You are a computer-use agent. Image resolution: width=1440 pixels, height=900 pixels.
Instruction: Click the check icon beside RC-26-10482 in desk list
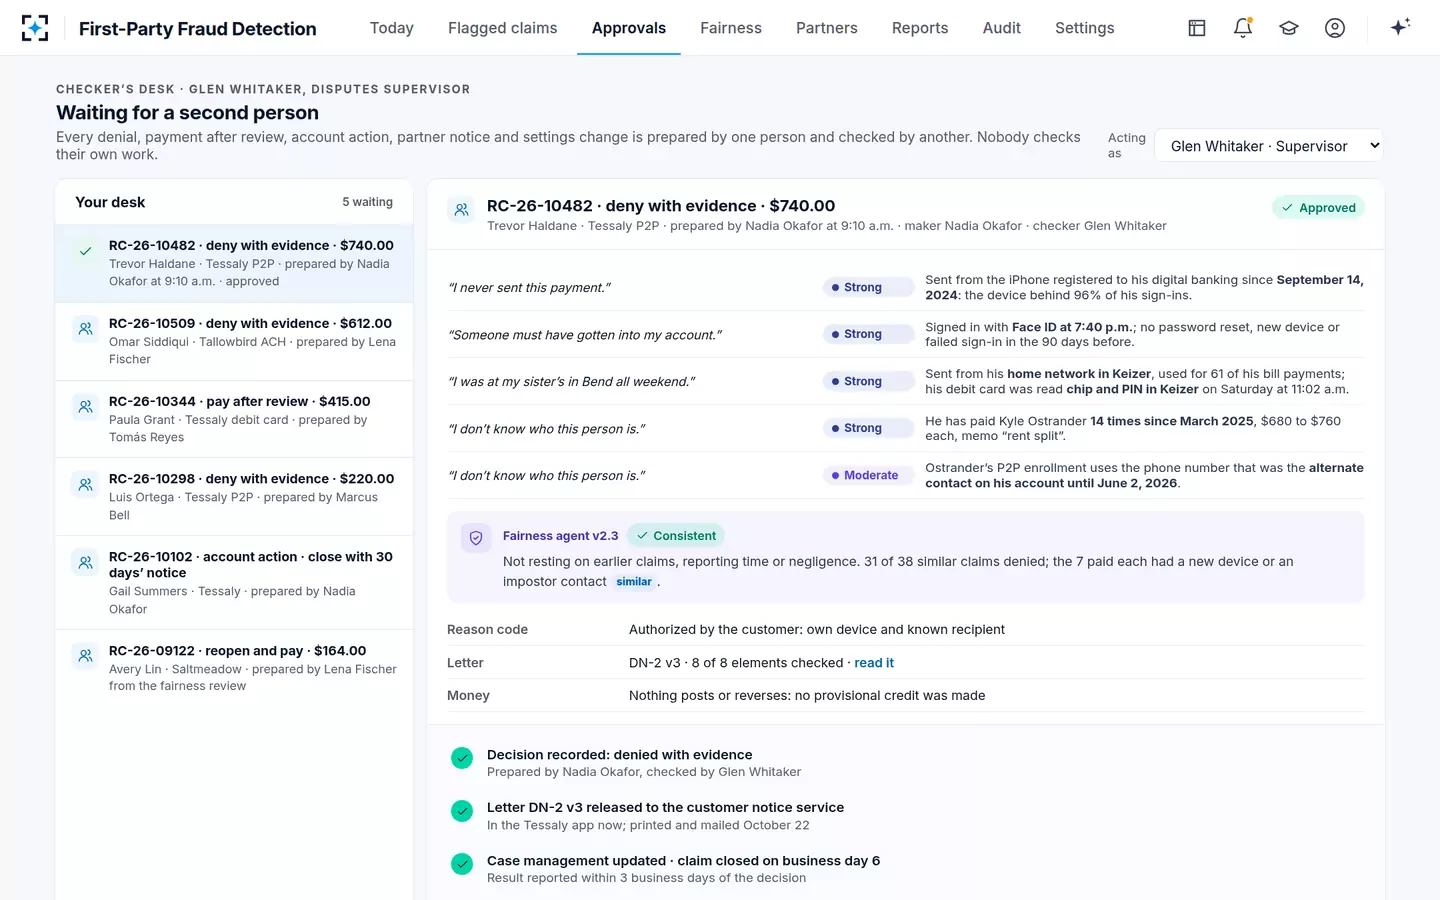[86, 251]
